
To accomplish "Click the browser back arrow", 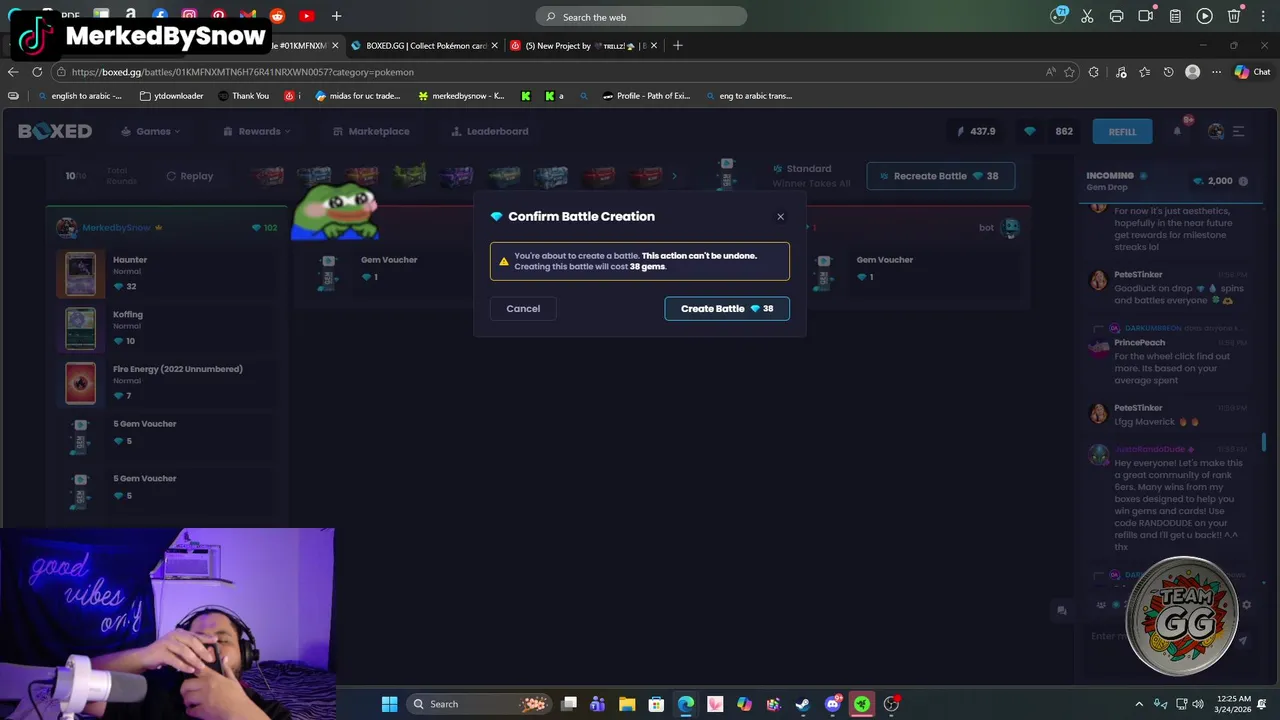I will (x=13, y=72).
